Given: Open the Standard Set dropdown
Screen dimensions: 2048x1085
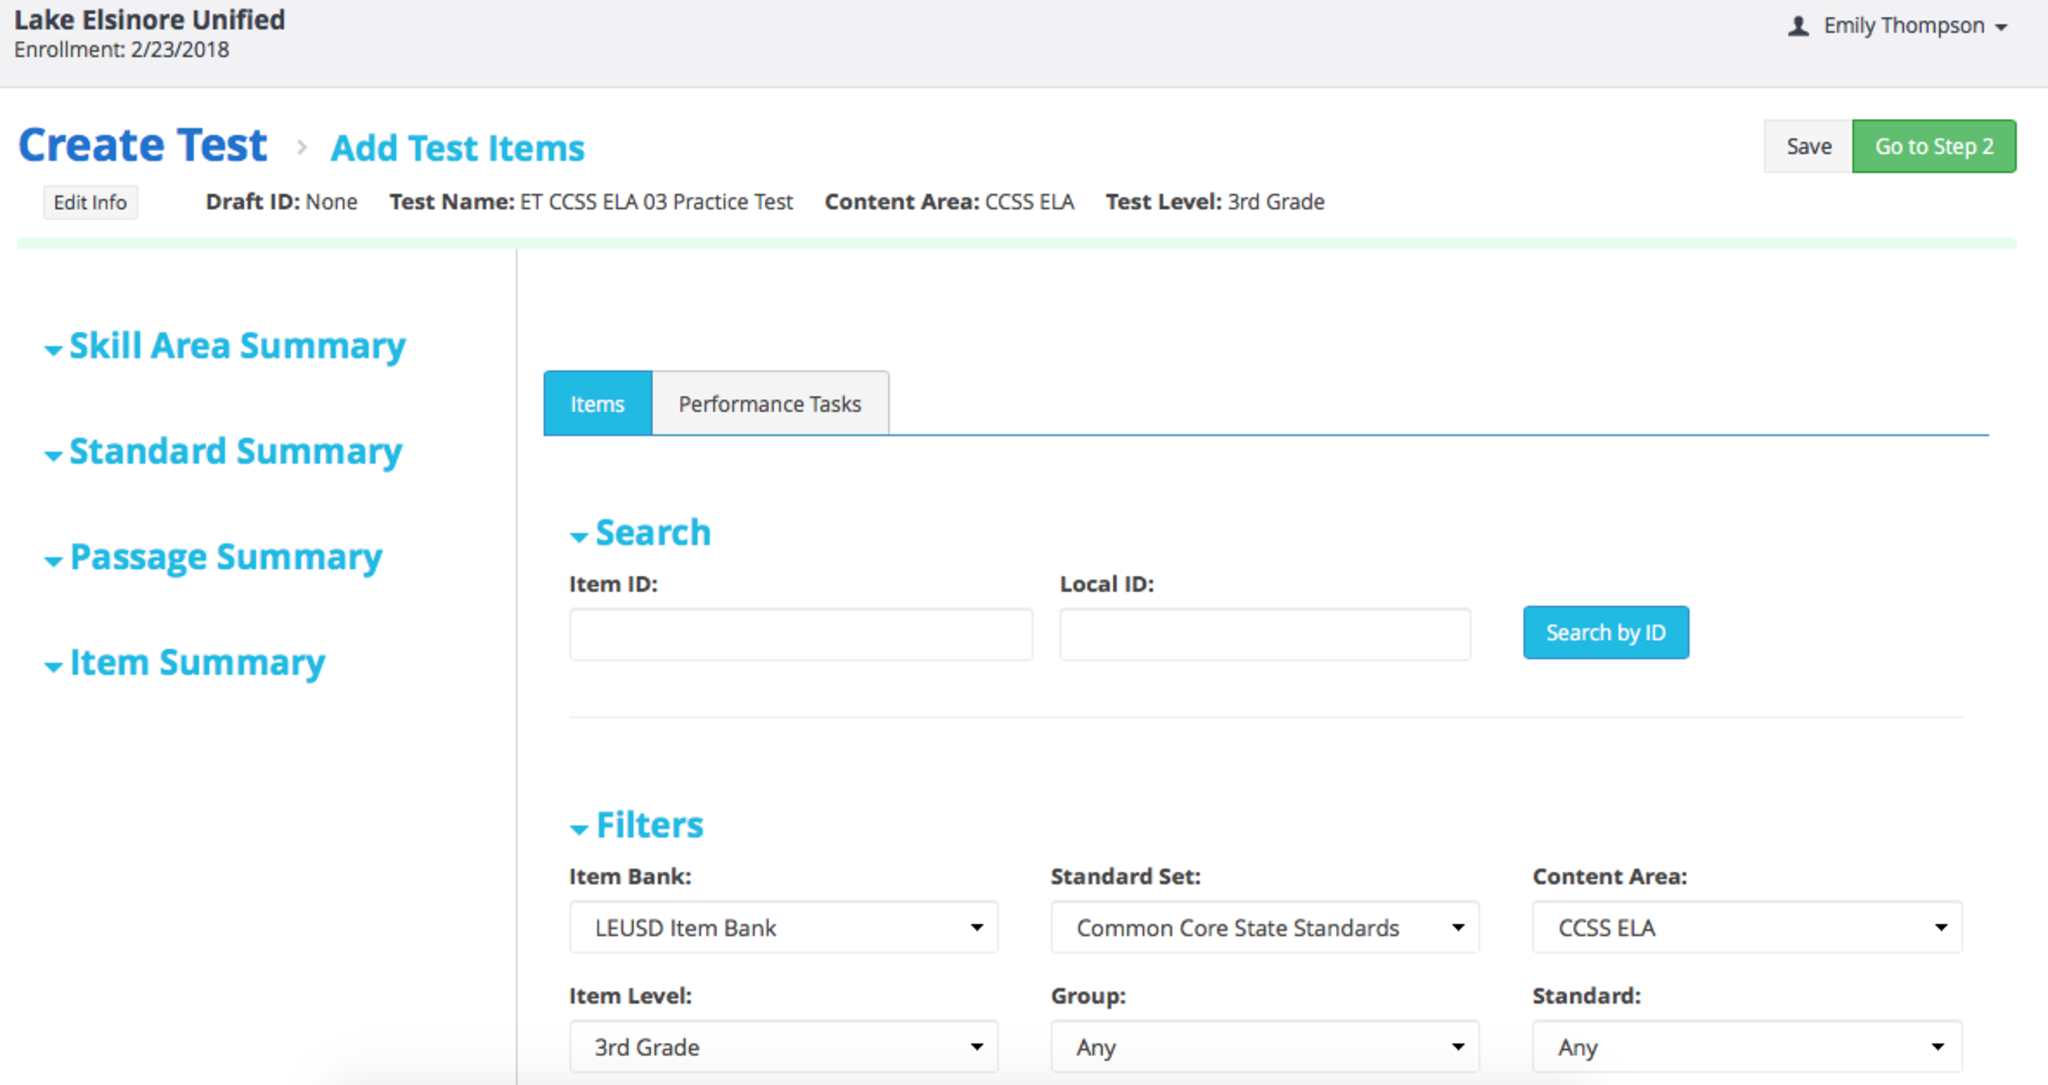Looking at the screenshot, I should click(x=1264, y=928).
